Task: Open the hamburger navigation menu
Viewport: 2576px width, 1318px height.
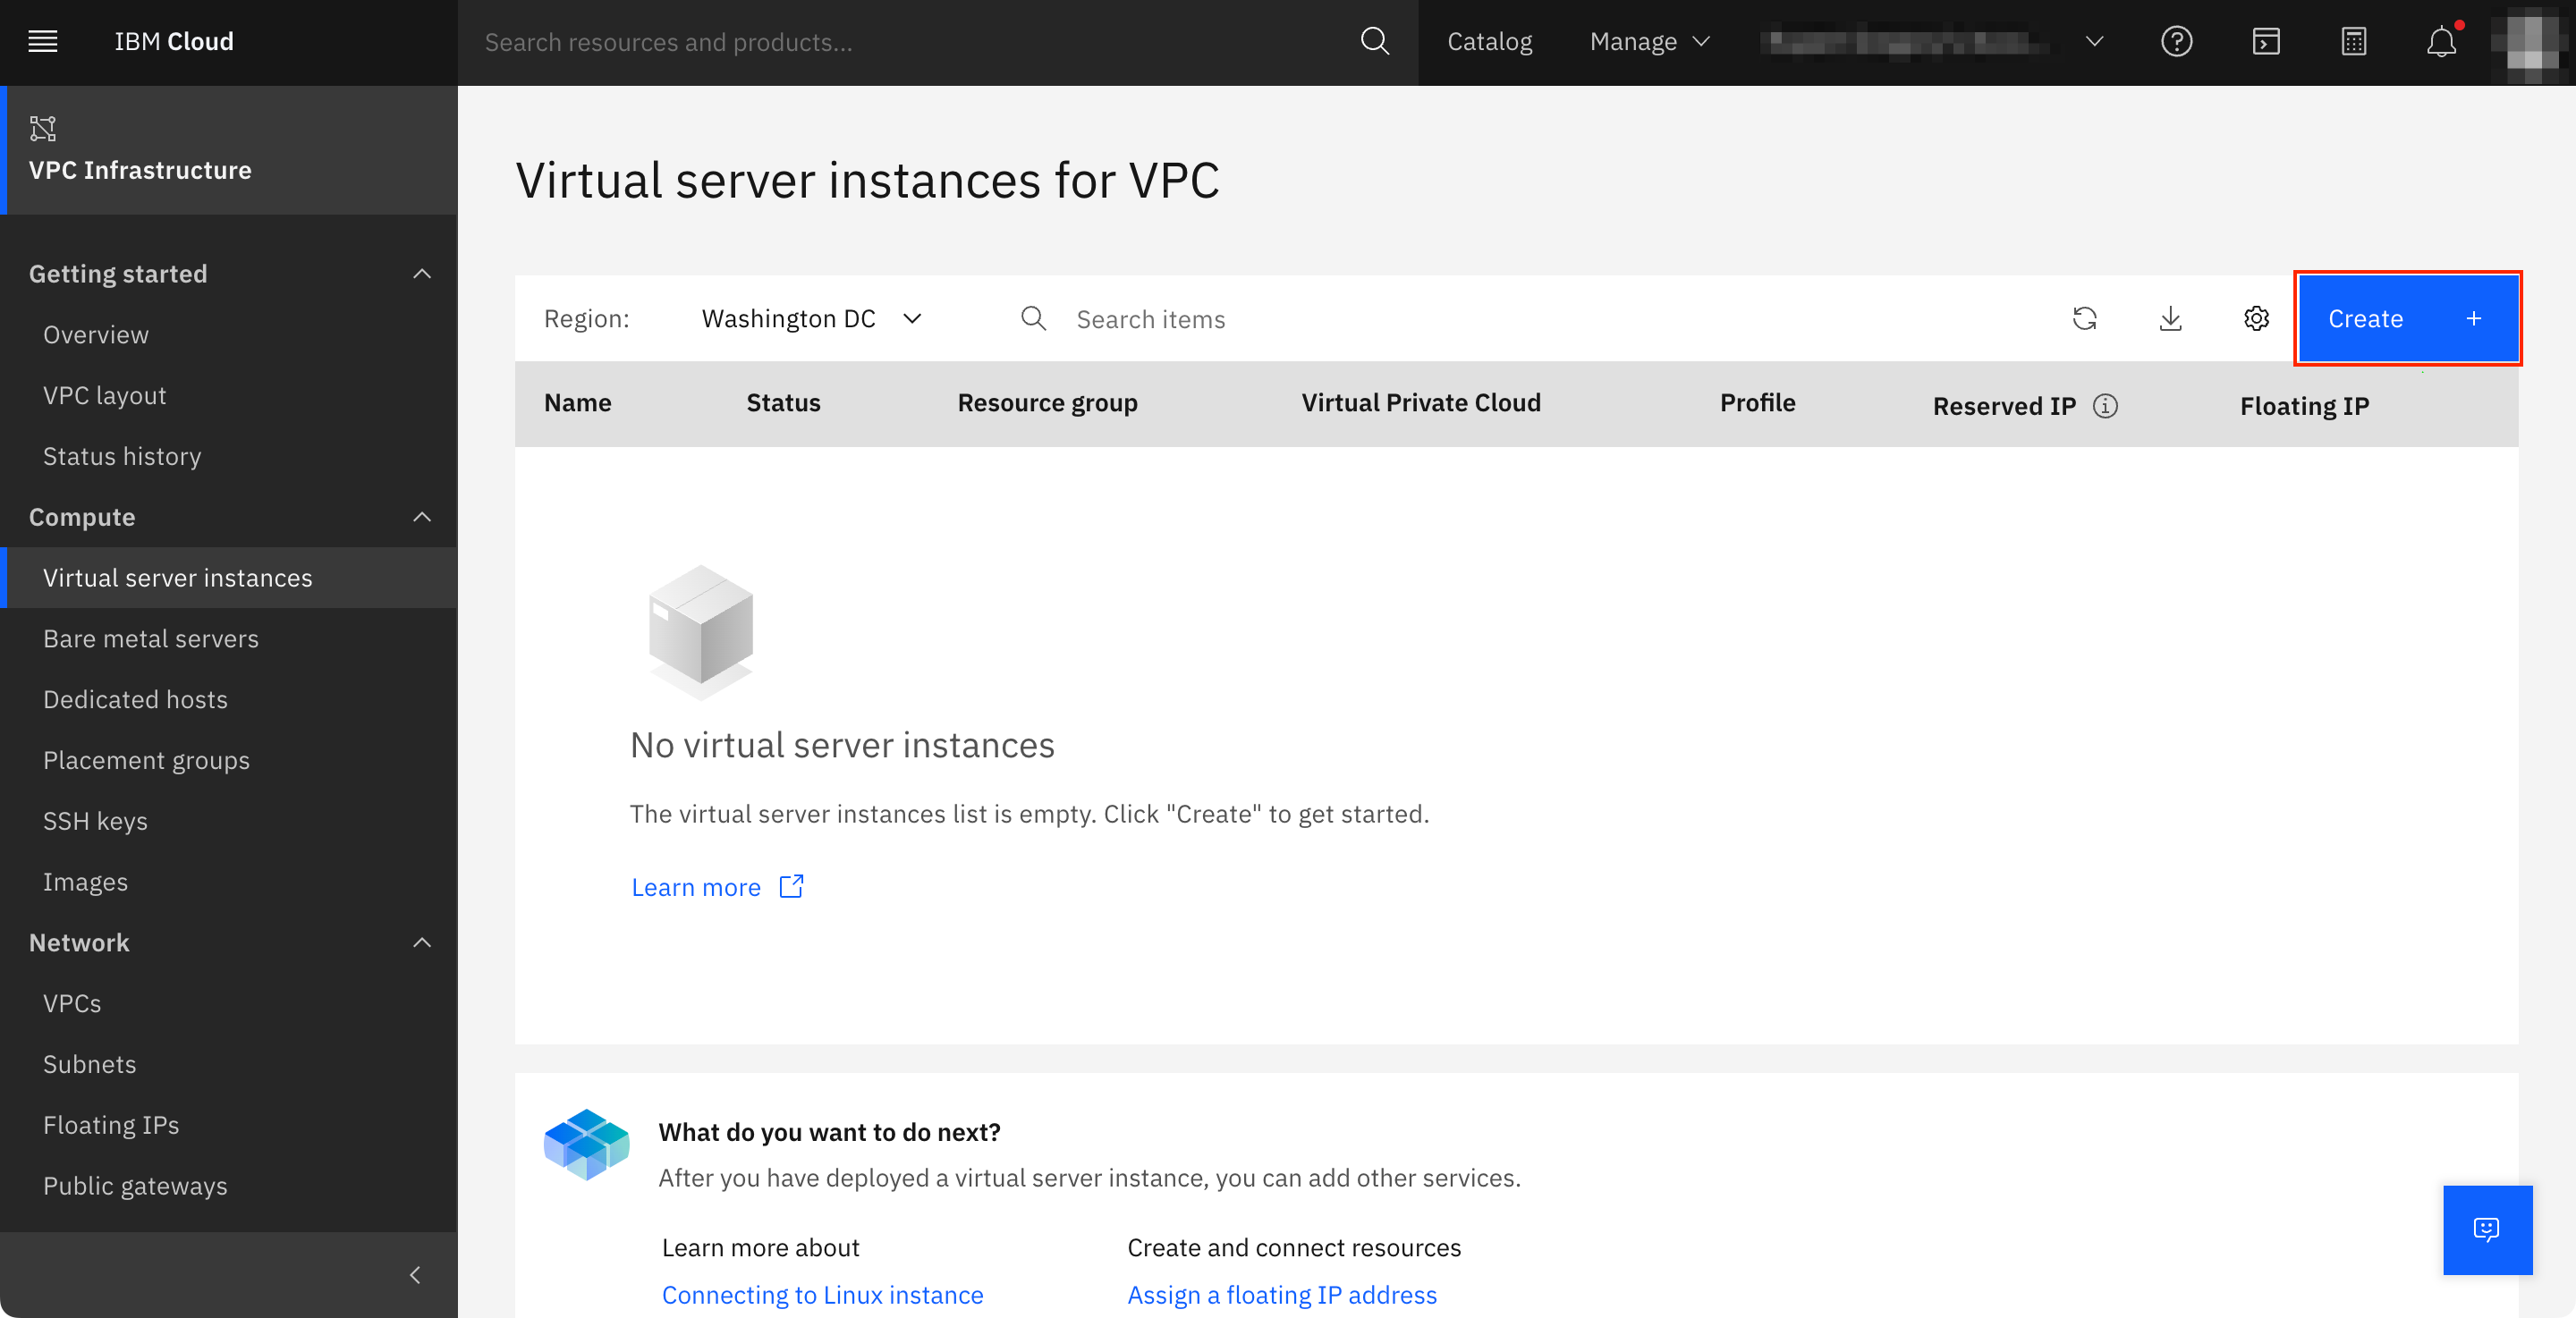Action: click(42, 41)
